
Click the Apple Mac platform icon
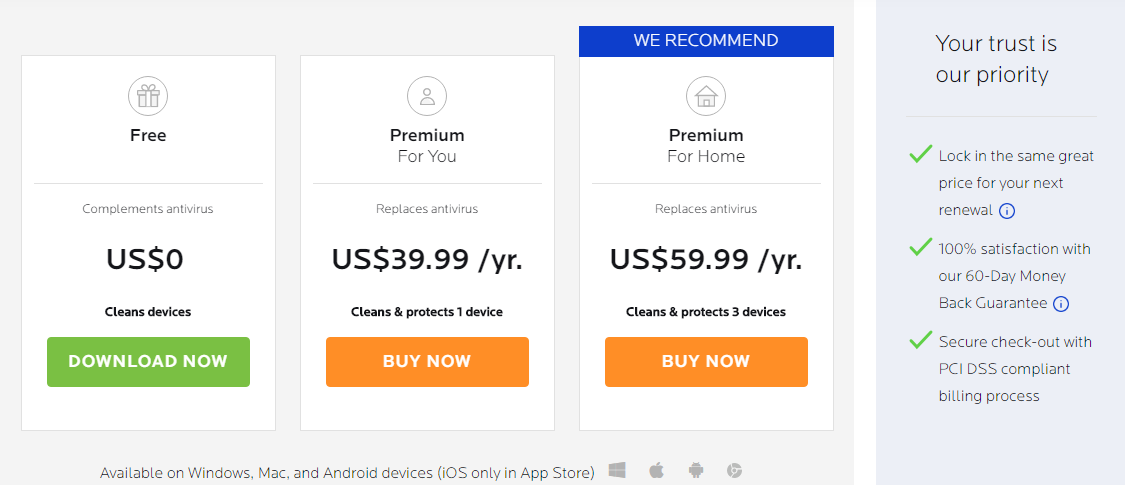tap(657, 470)
